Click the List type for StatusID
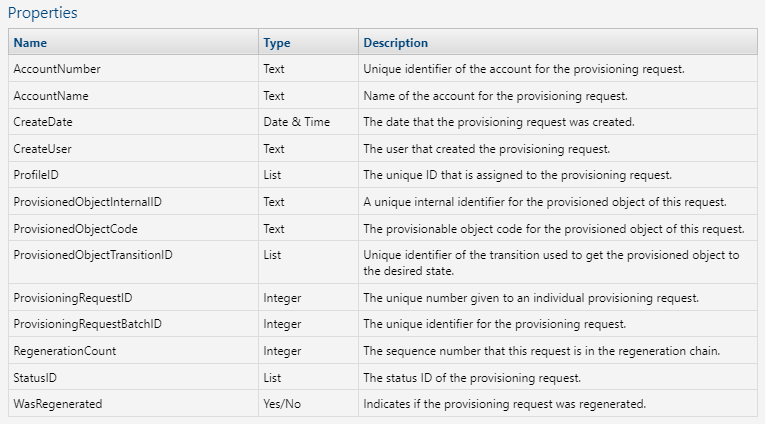The height and width of the screenshot is (424, 765). (x=272, y=378)
